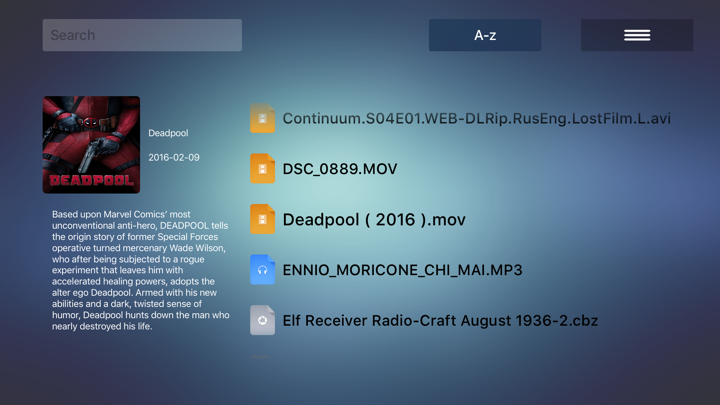Screen dimensions: 720x405
Task: Click the partially visible item below Elf Receiver
Action: point(260,356)
